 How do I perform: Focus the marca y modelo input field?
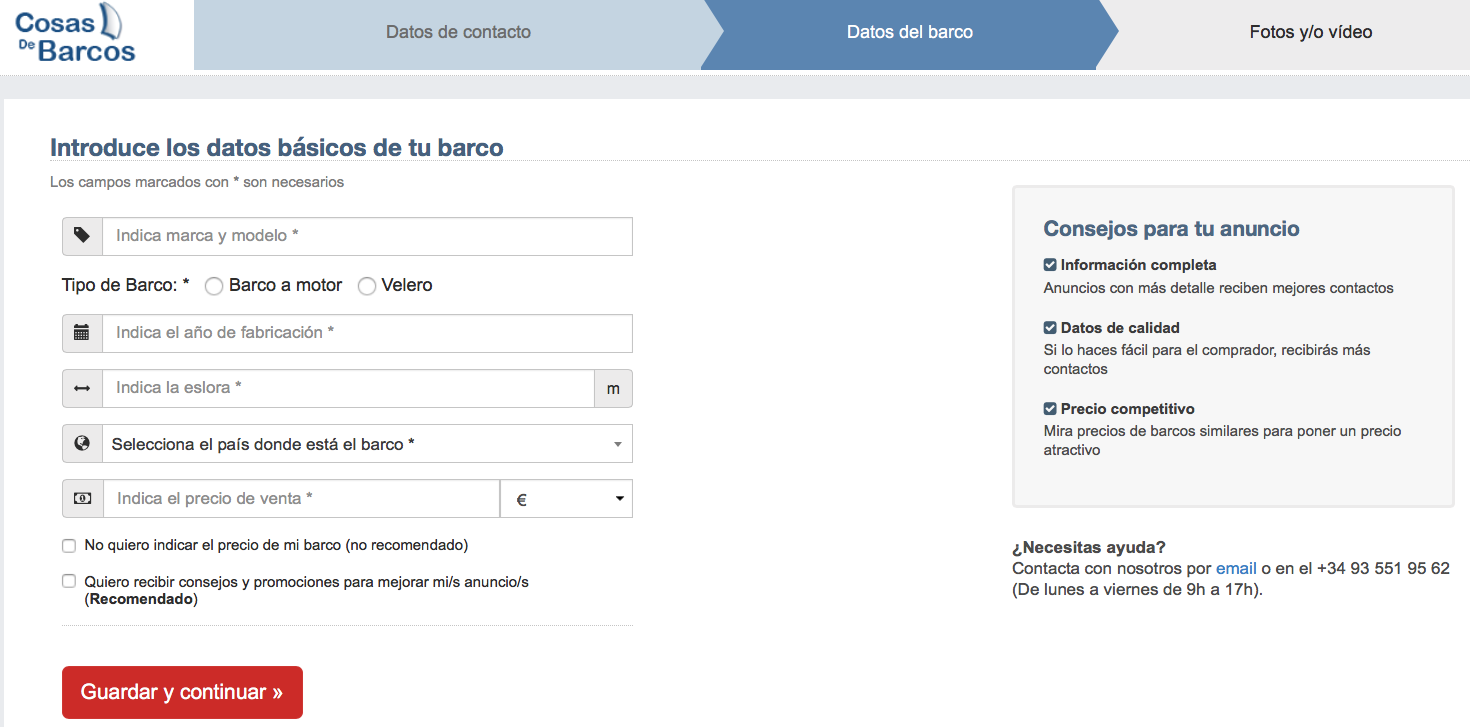(367, 236)
